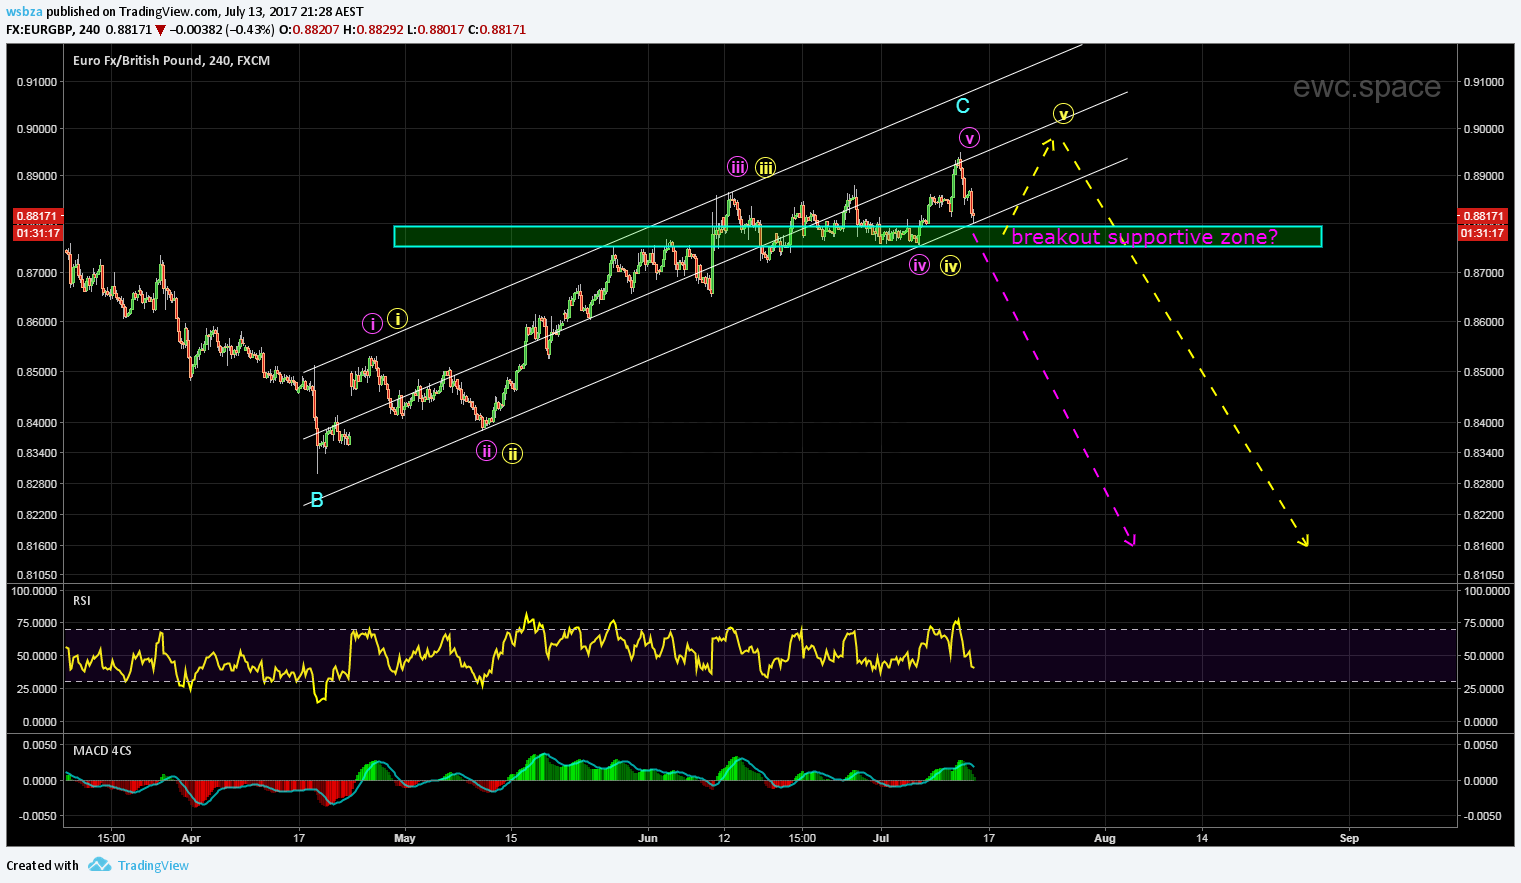Click the yellow circled iv wave label

click(950, 266)
